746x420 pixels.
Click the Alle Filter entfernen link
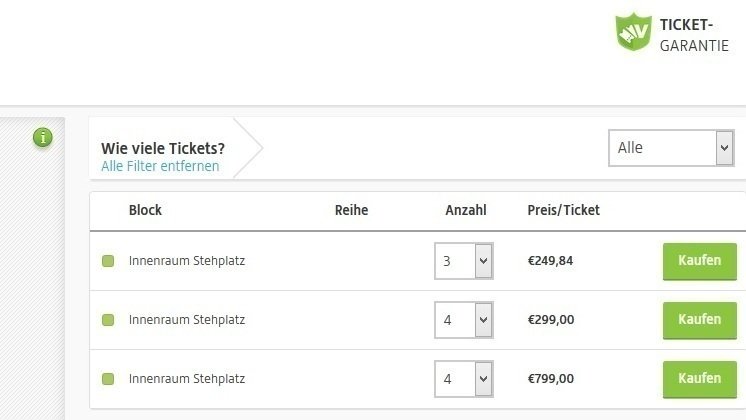(x=160, y=166)
